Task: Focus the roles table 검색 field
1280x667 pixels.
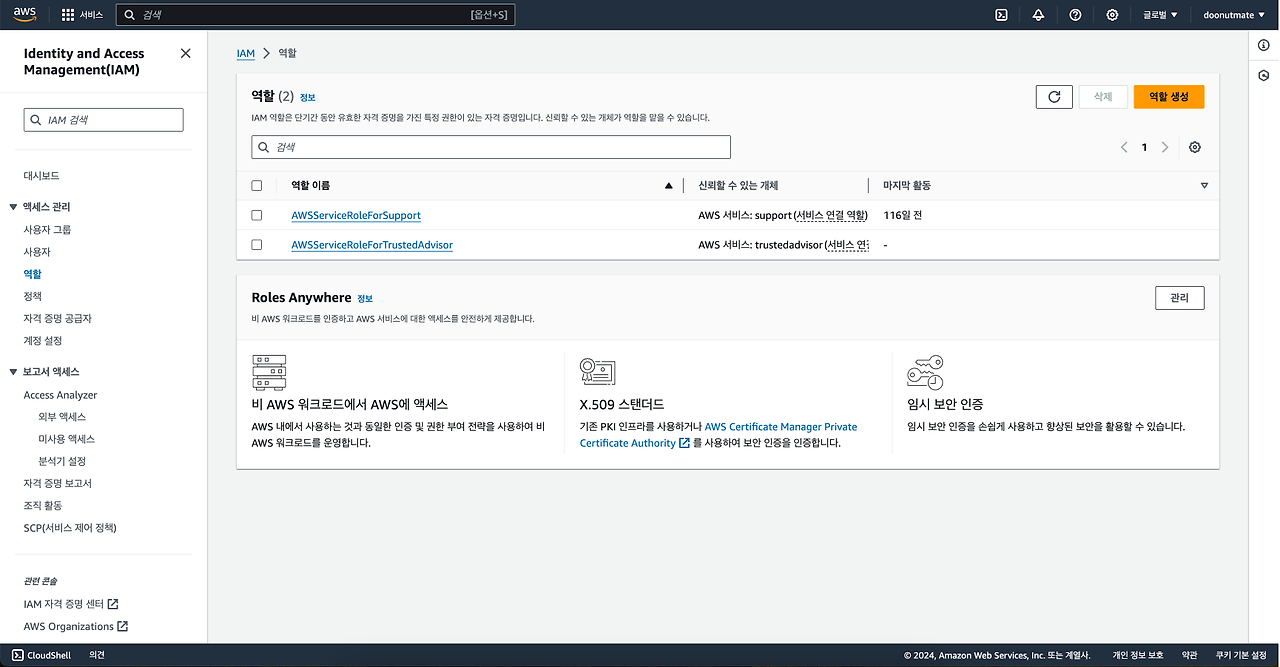Action: pyautogui.click(x=491, y=147)
